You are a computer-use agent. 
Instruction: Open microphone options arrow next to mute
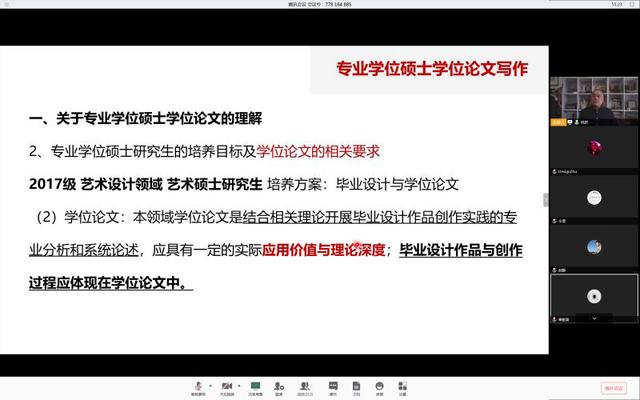click(x=211, y=385)
